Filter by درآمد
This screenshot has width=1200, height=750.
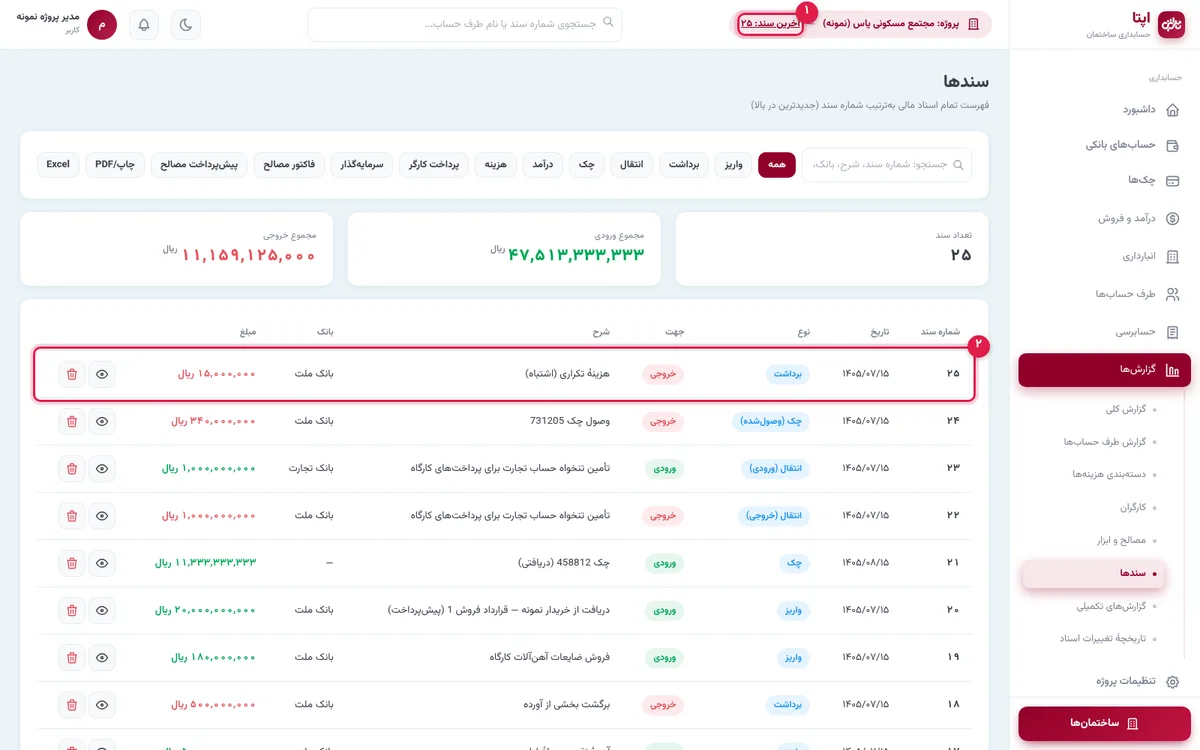click(544, 165)
